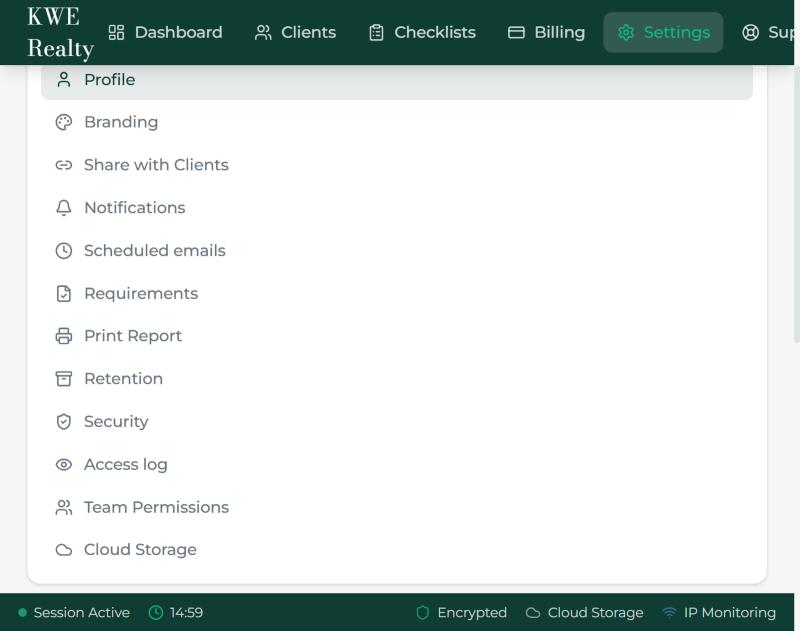This screenshot has height=631, width=800.
Task: Click the Profile person icon
Action: coord(64,80)
